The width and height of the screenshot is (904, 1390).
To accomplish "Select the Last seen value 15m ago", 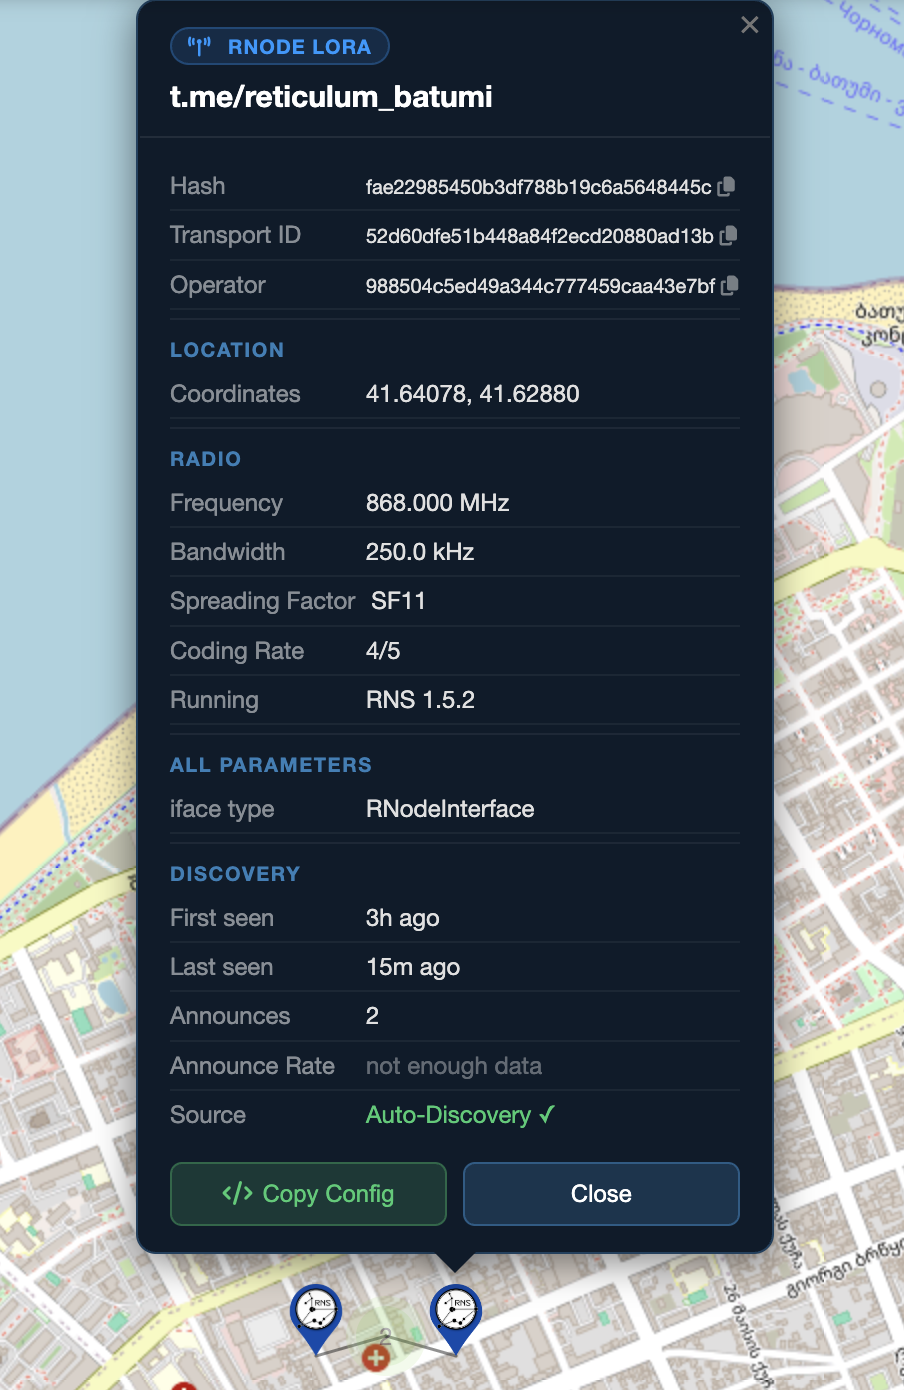I will [413, 967].
